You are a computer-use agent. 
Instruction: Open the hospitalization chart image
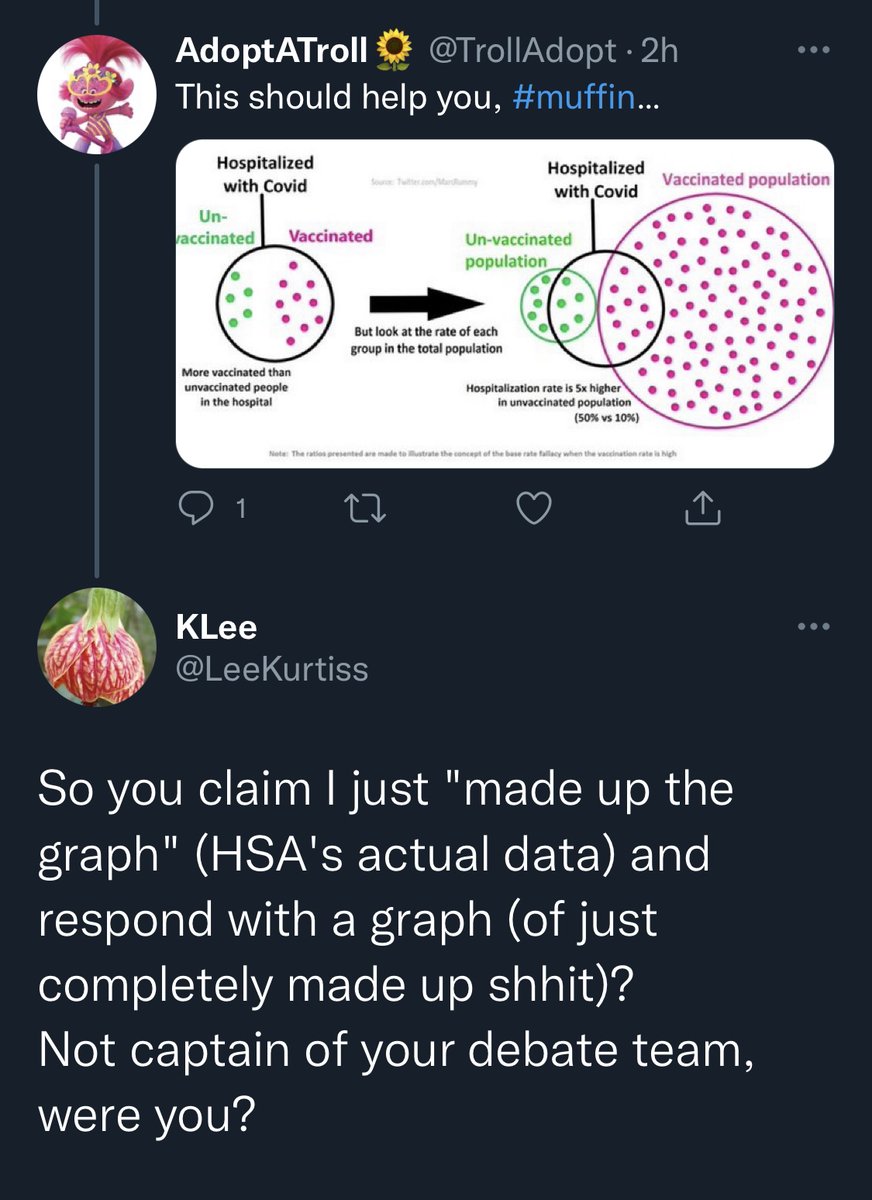505,304
